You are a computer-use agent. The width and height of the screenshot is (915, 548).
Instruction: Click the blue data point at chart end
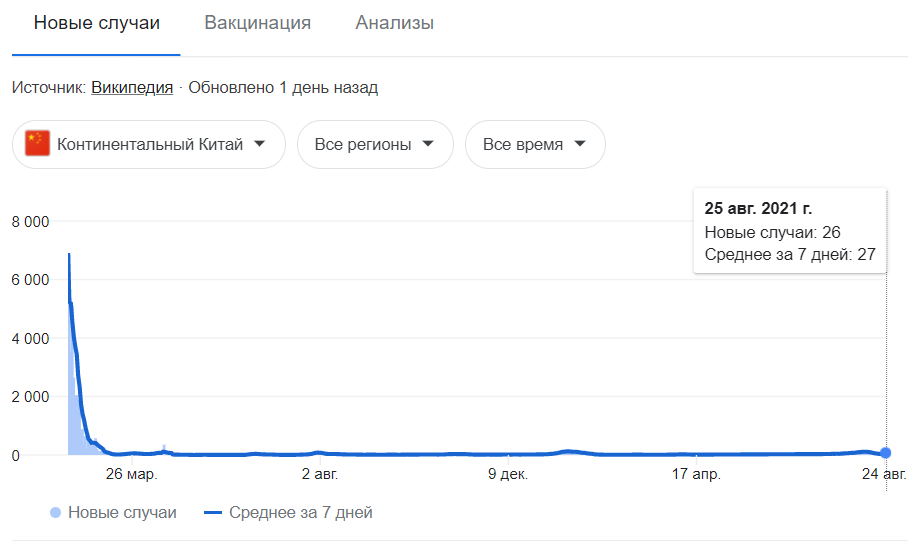(x=885, y=452)
